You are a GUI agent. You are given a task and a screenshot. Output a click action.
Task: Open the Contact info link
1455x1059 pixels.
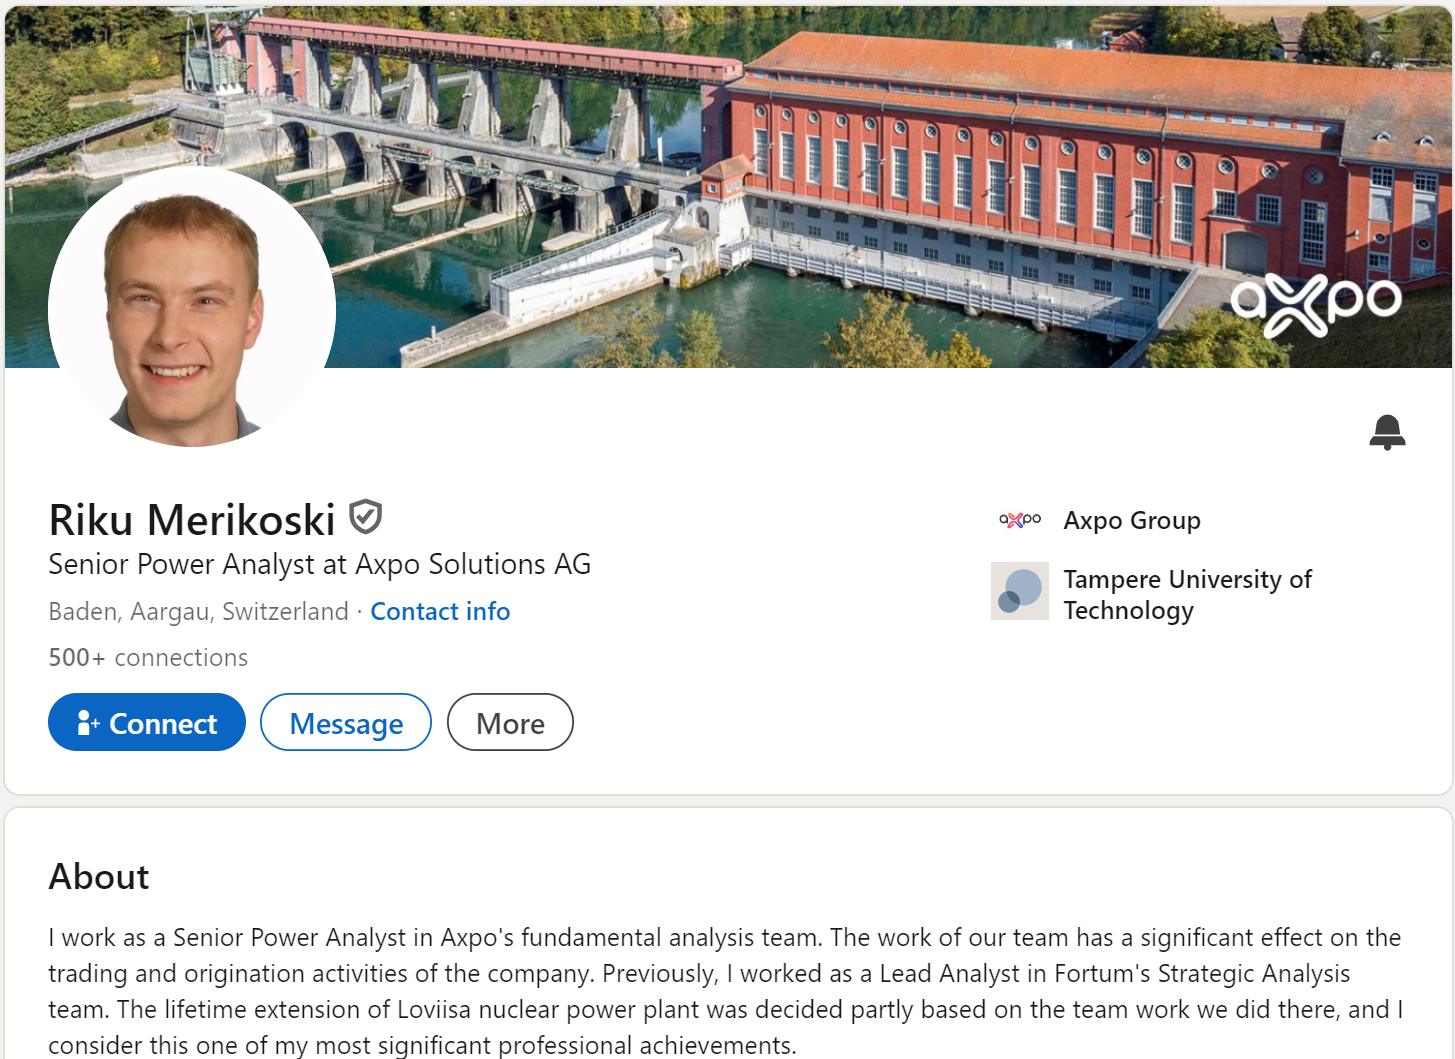point(440,611)
